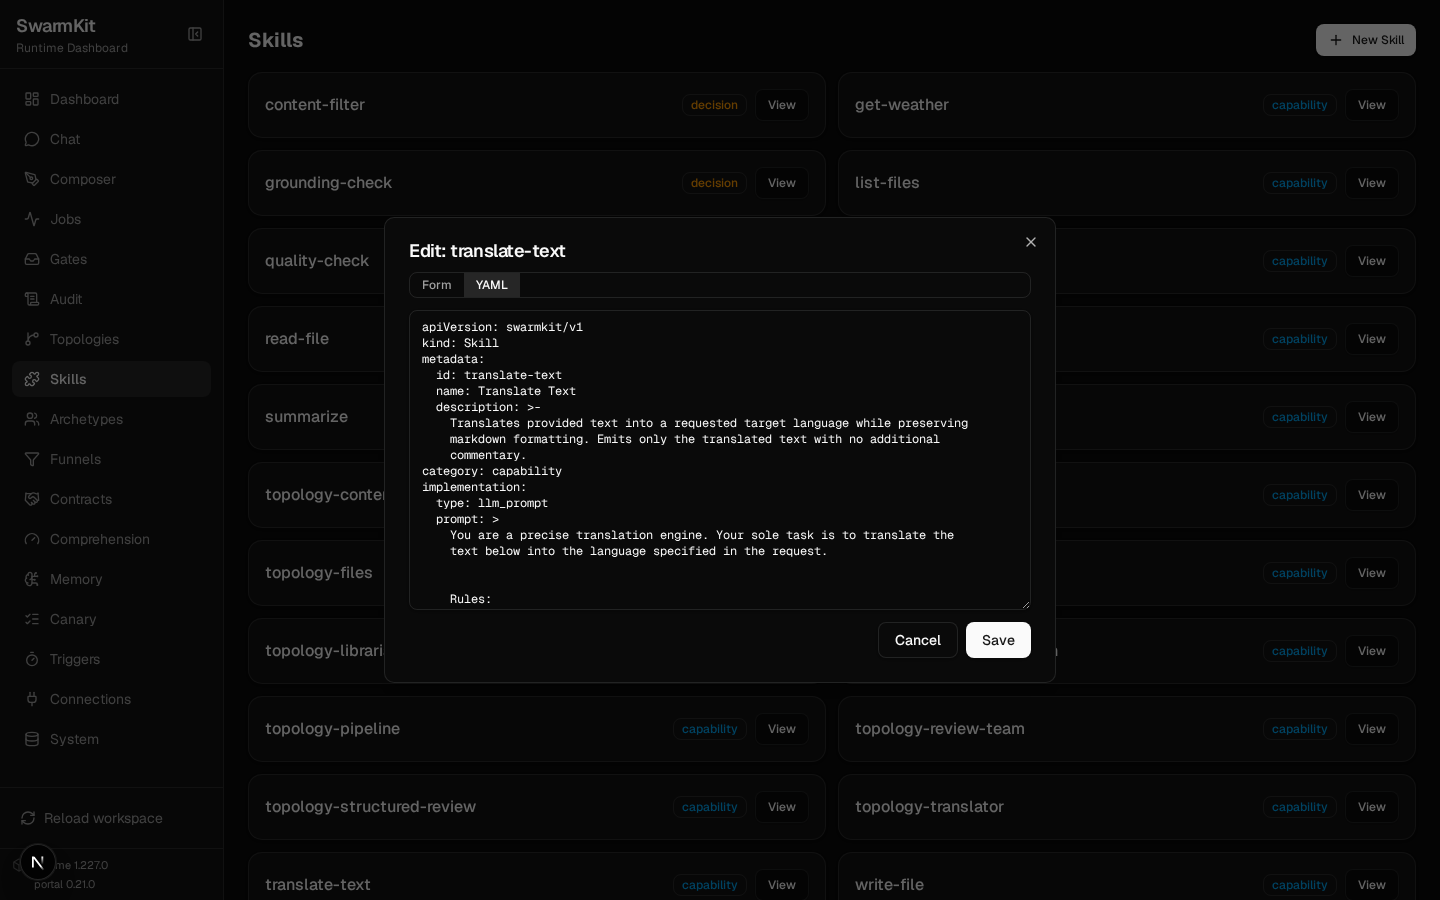Image resolution: width=1440 pixels, height=900 pixels.
Task: Click the Reload workspace refresh icon
Action: point(28,818)
